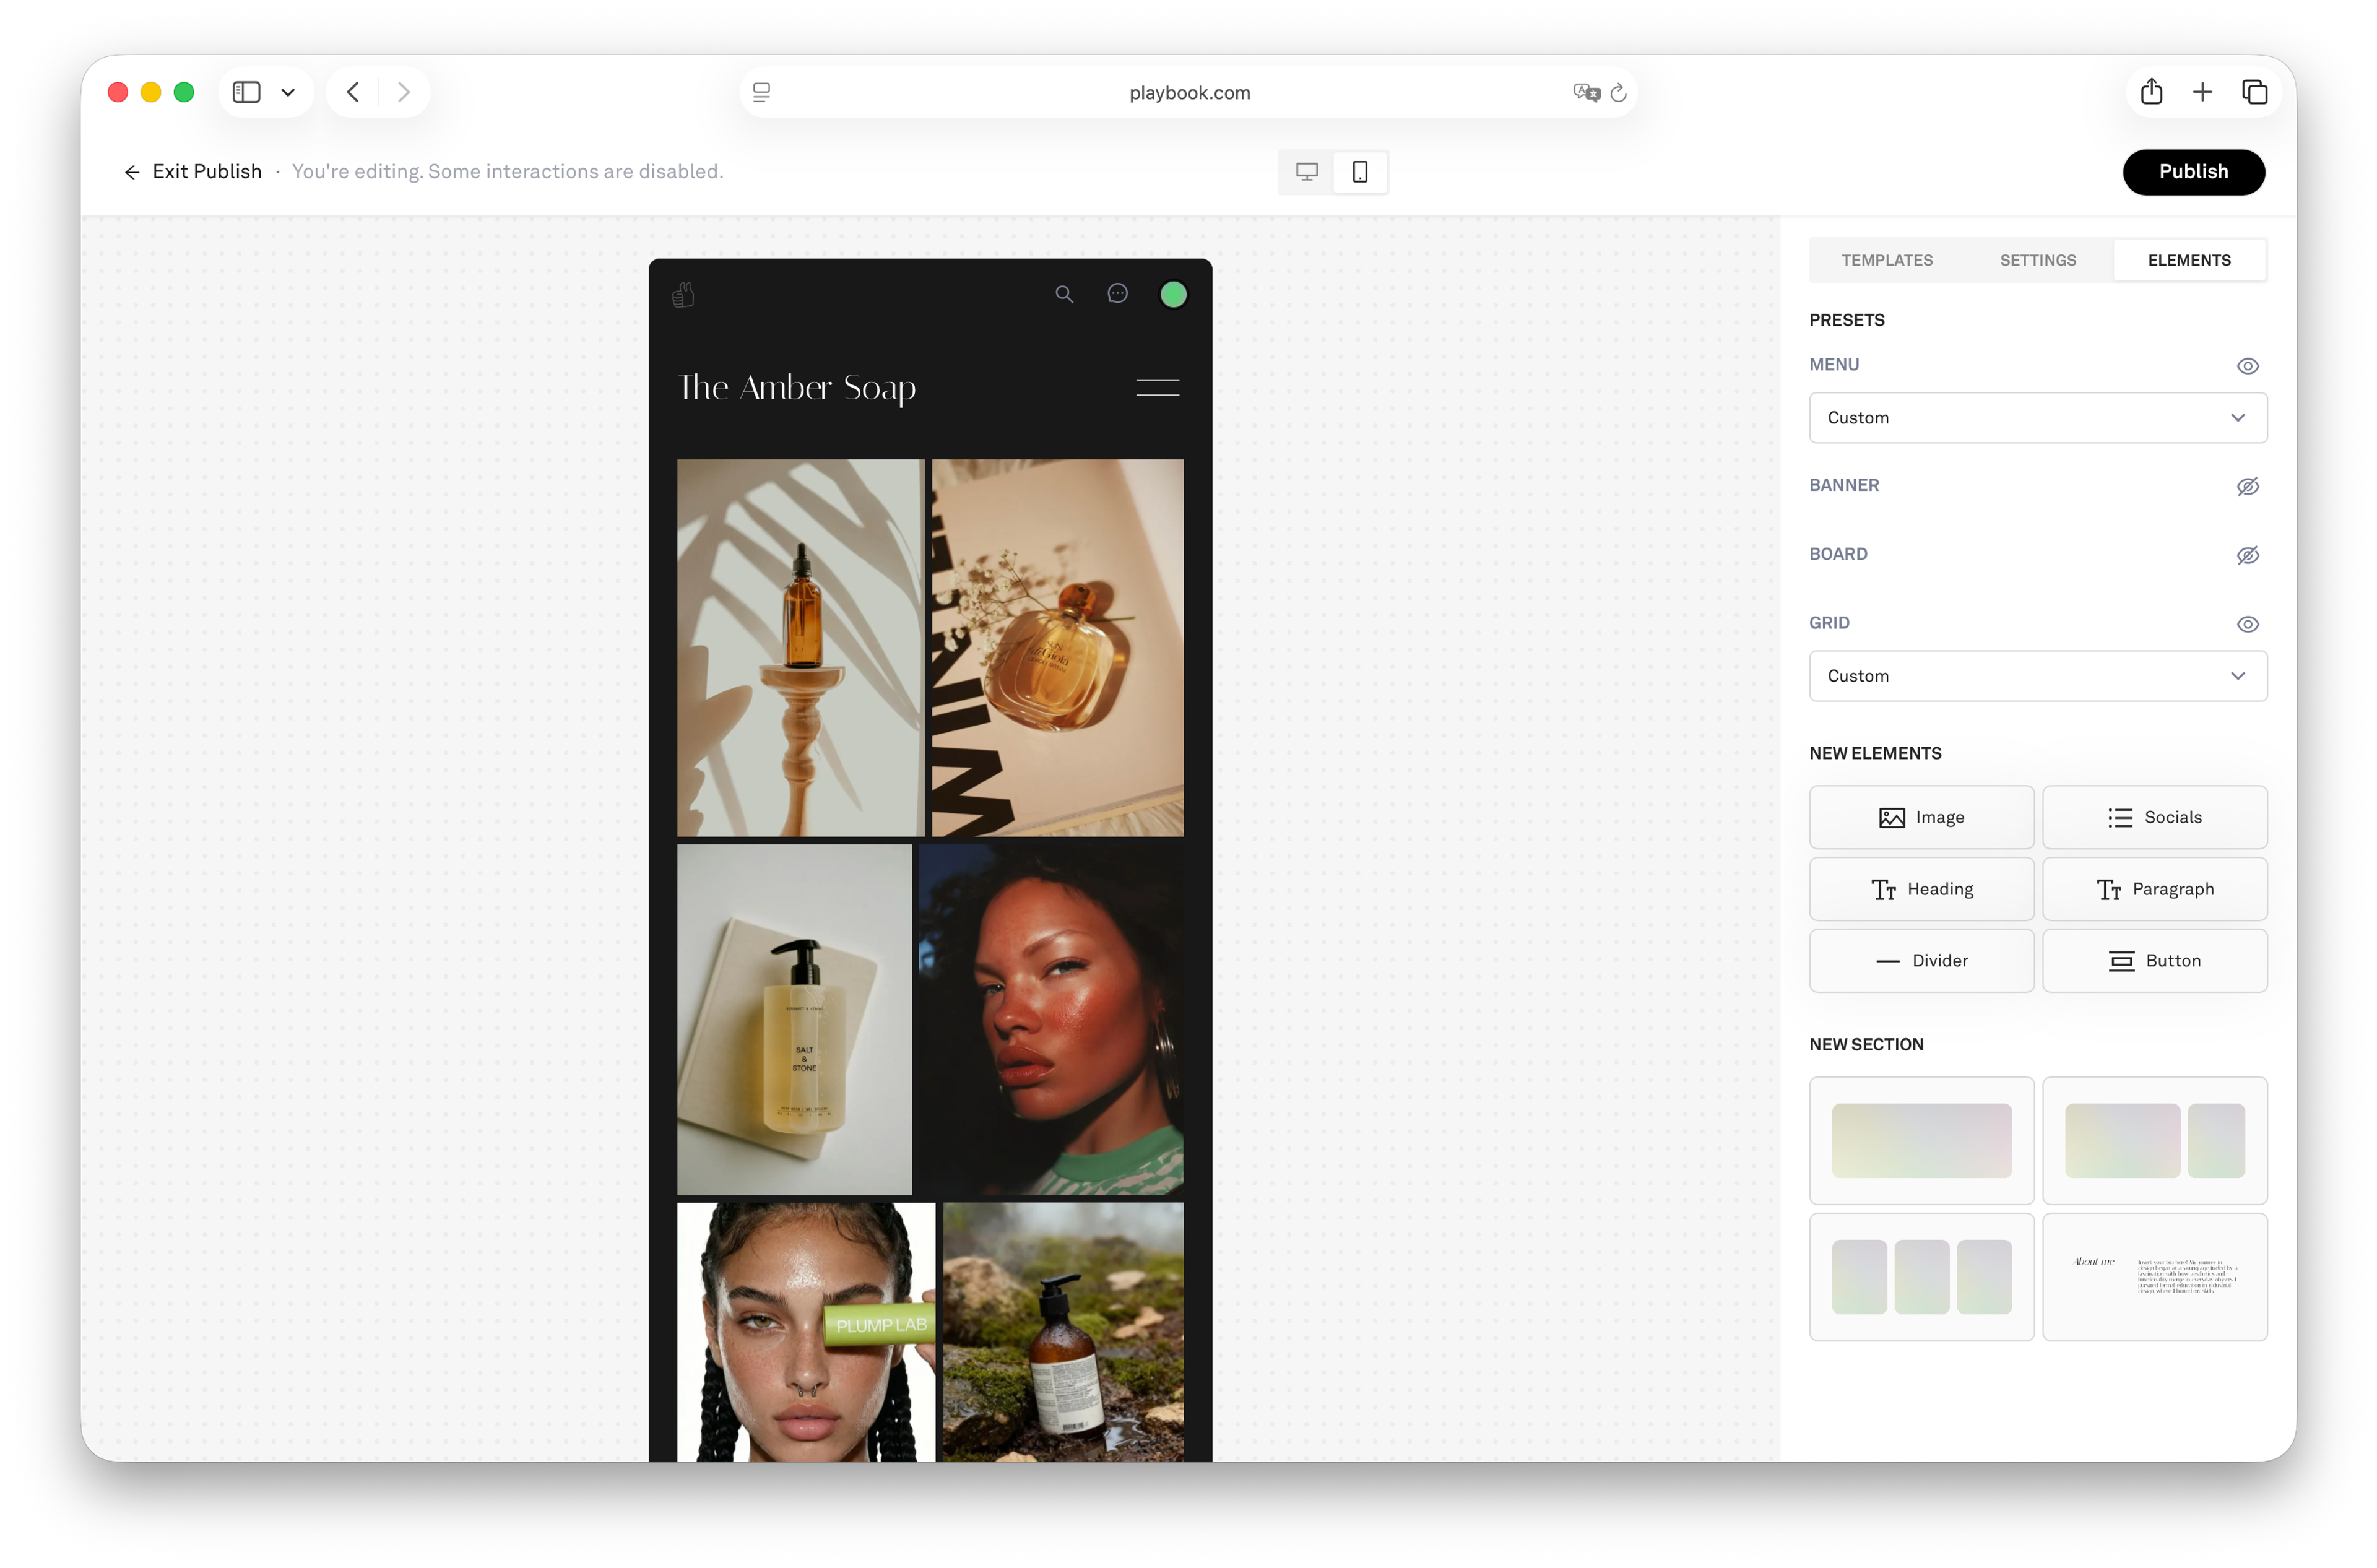Select the Plump Lab face image
2377x1568 pixels.
(x=806, y=1332)
